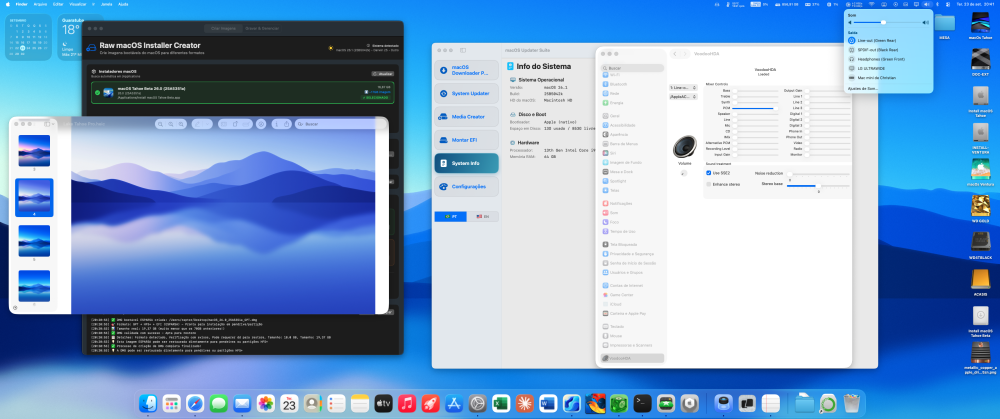Image resolution: width=1000 pixels, height=419 pixels.
Task: Open Music app in the Dock
Action: 407,403
